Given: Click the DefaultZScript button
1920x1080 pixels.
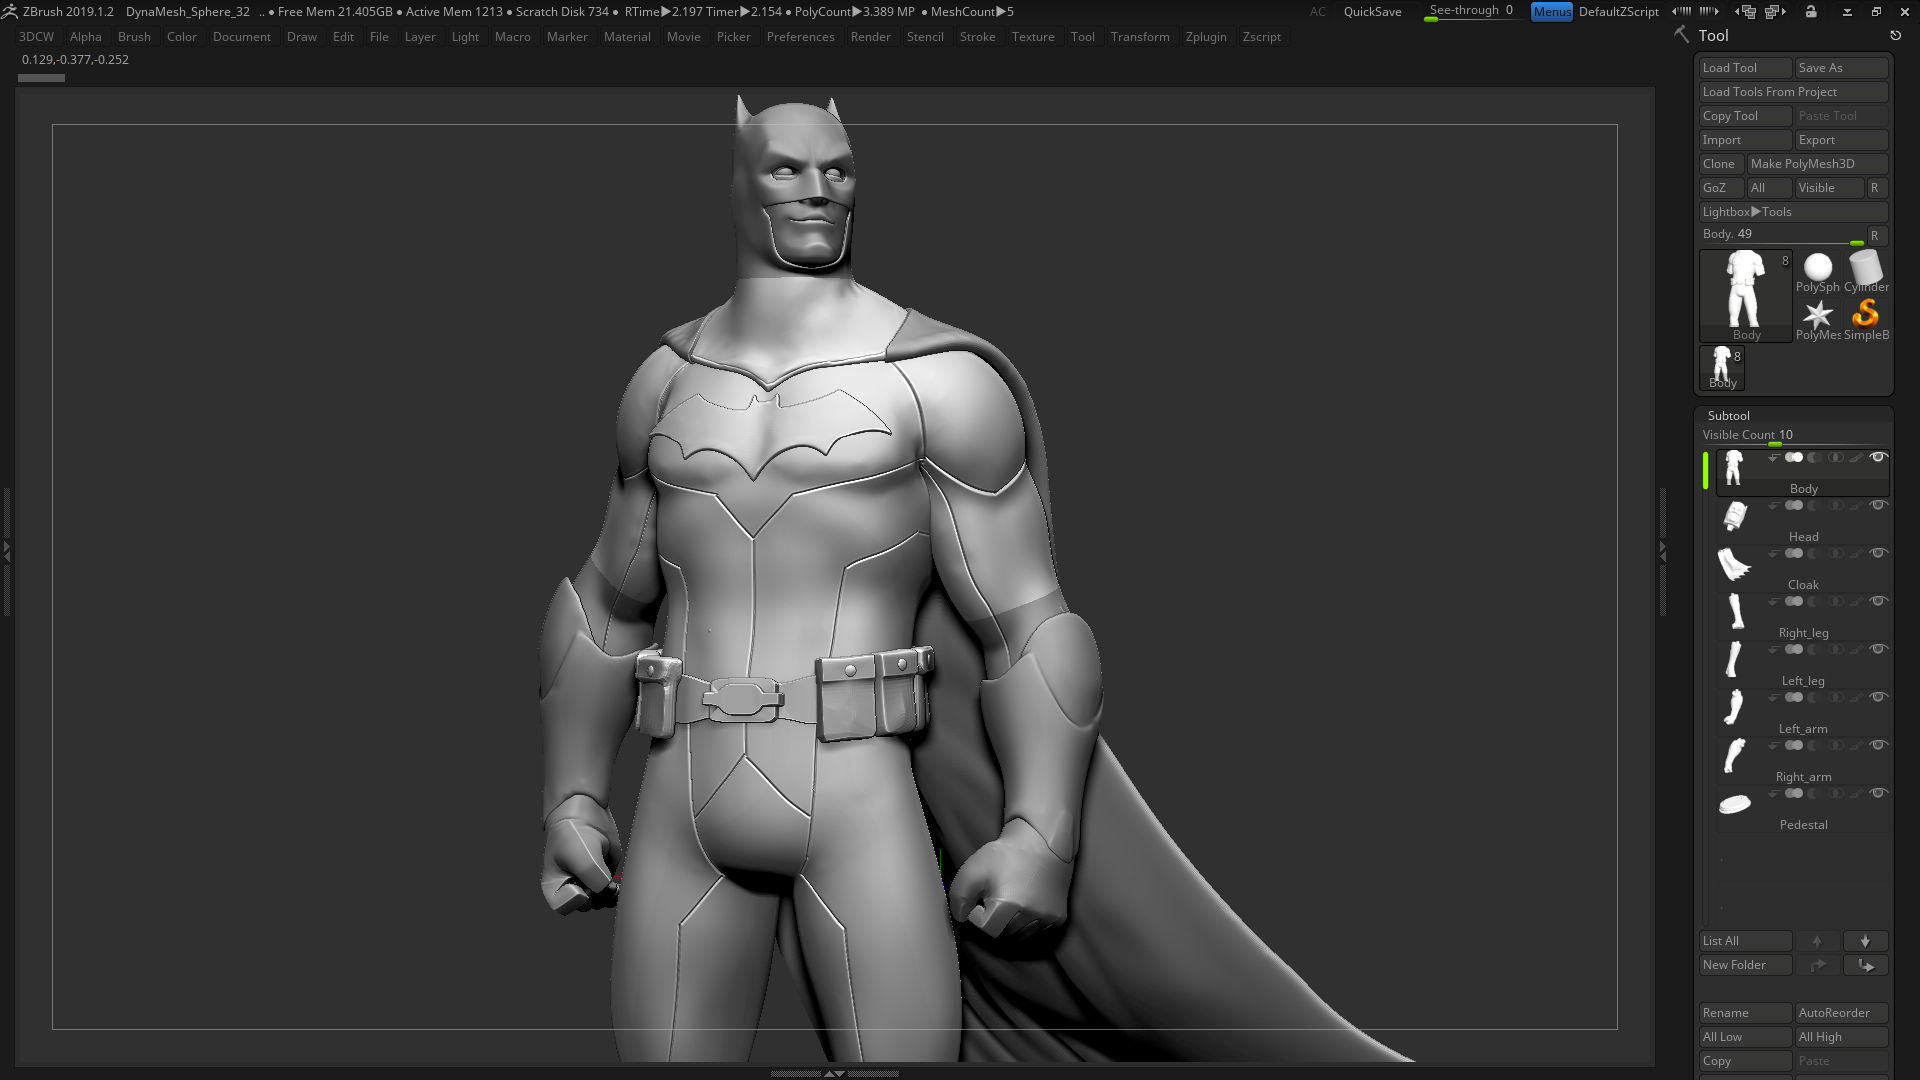Looking at the screenshot, I should [1618, 12].
